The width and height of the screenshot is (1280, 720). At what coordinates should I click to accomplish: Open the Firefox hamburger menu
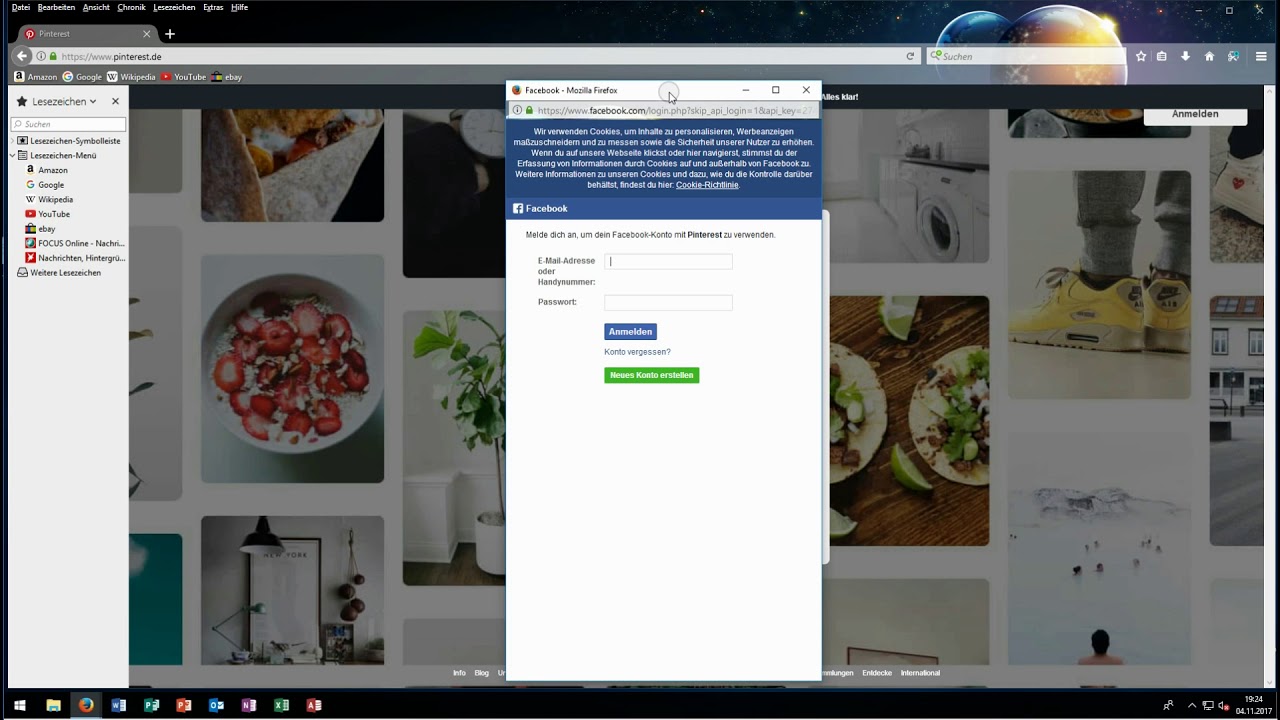click(x=1261, y=56)
